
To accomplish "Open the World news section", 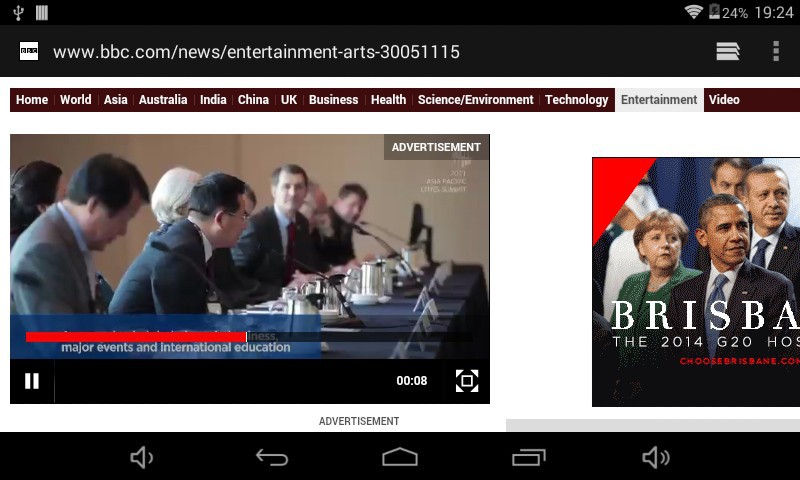I will (75, 100).
